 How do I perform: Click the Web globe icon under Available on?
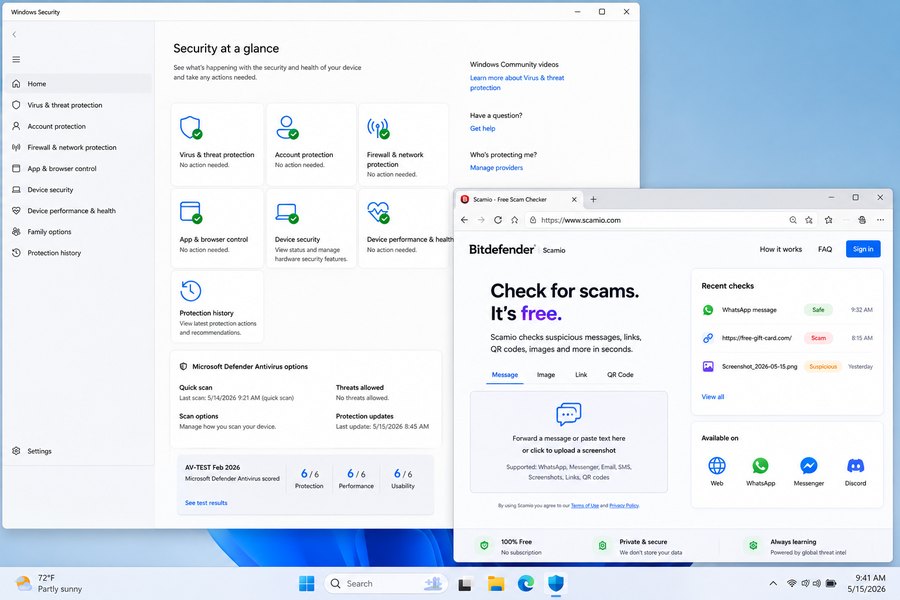click(717, 466)
